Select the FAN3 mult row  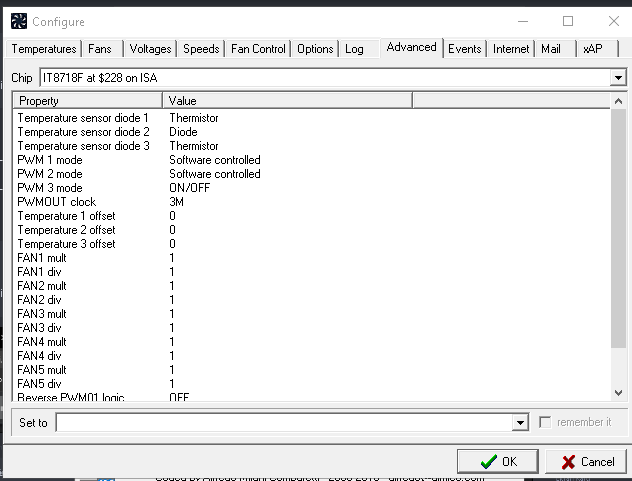click(x=312, y=314)
